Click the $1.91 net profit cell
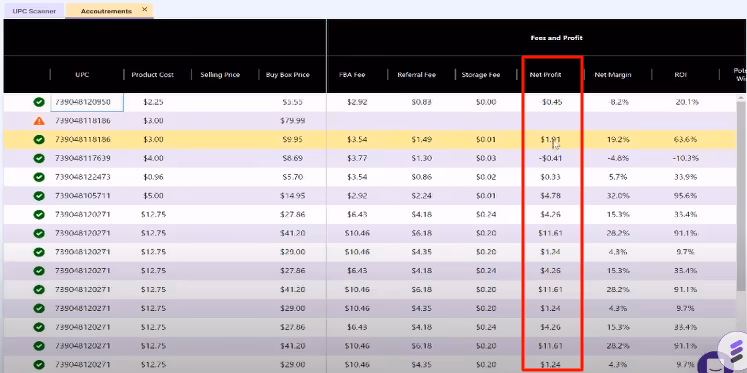The image size is (747, 373). tap(551, 140)
